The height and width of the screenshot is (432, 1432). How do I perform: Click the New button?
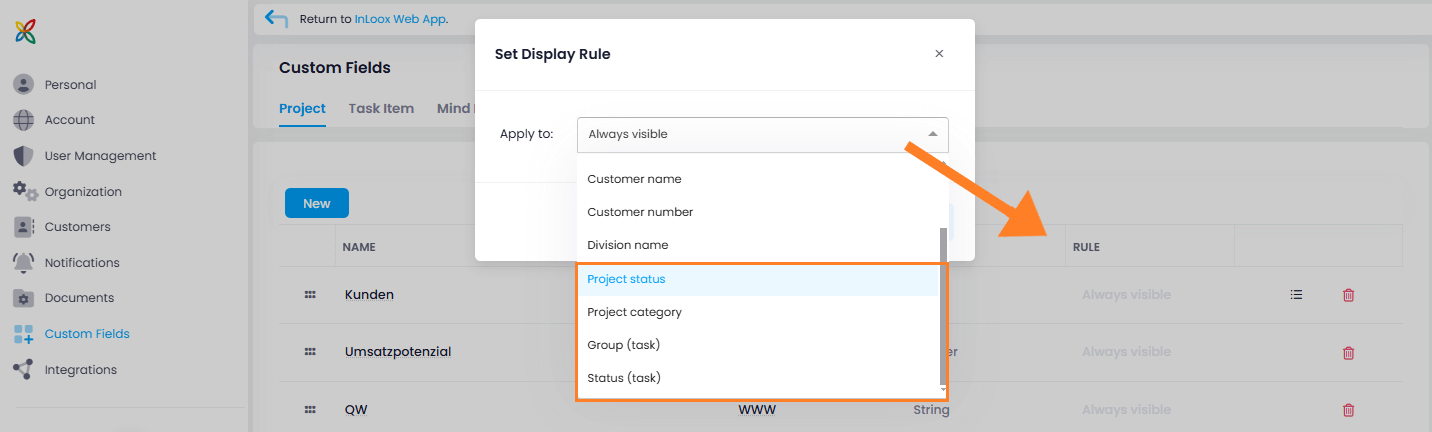pos(316,203)
